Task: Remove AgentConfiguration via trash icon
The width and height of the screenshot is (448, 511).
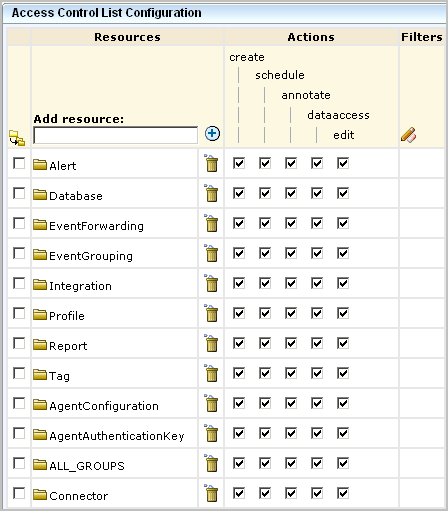Action: [211, 403]
